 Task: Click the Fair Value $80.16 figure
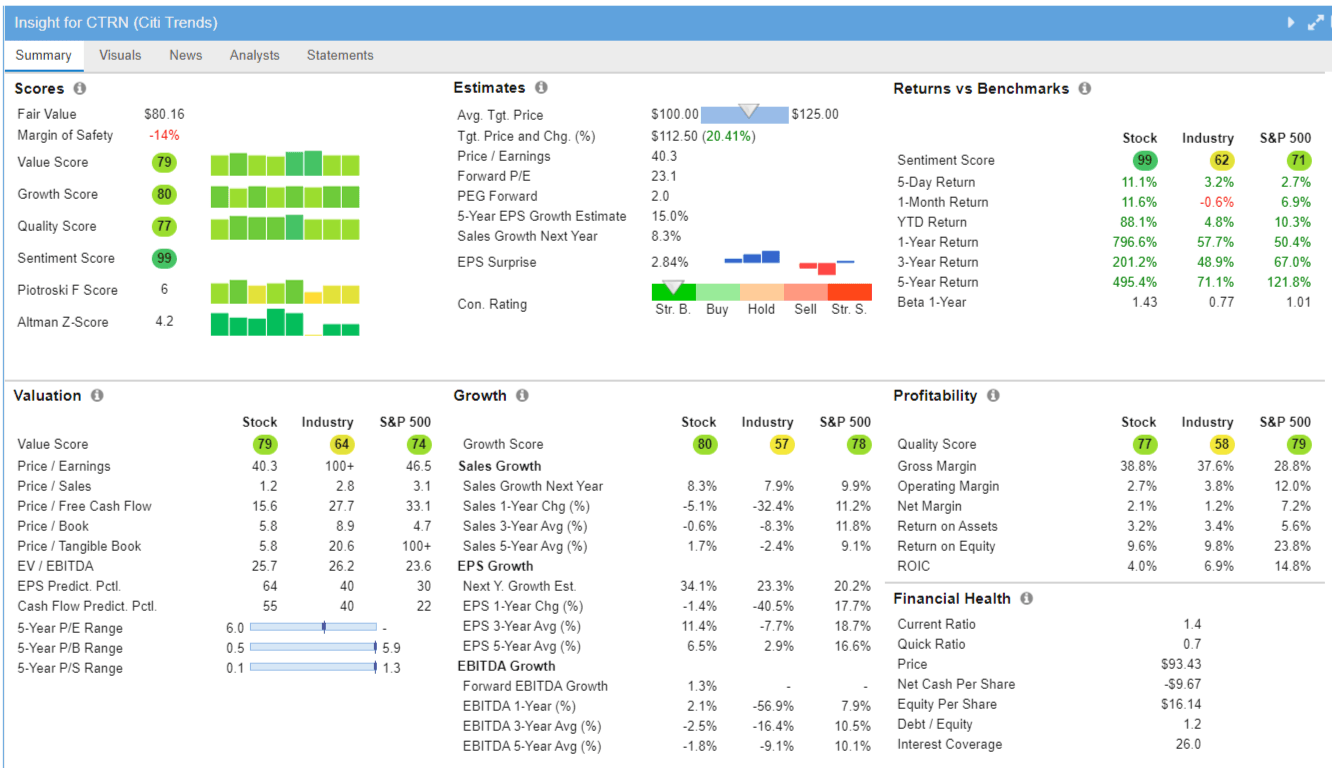[164, 114]
